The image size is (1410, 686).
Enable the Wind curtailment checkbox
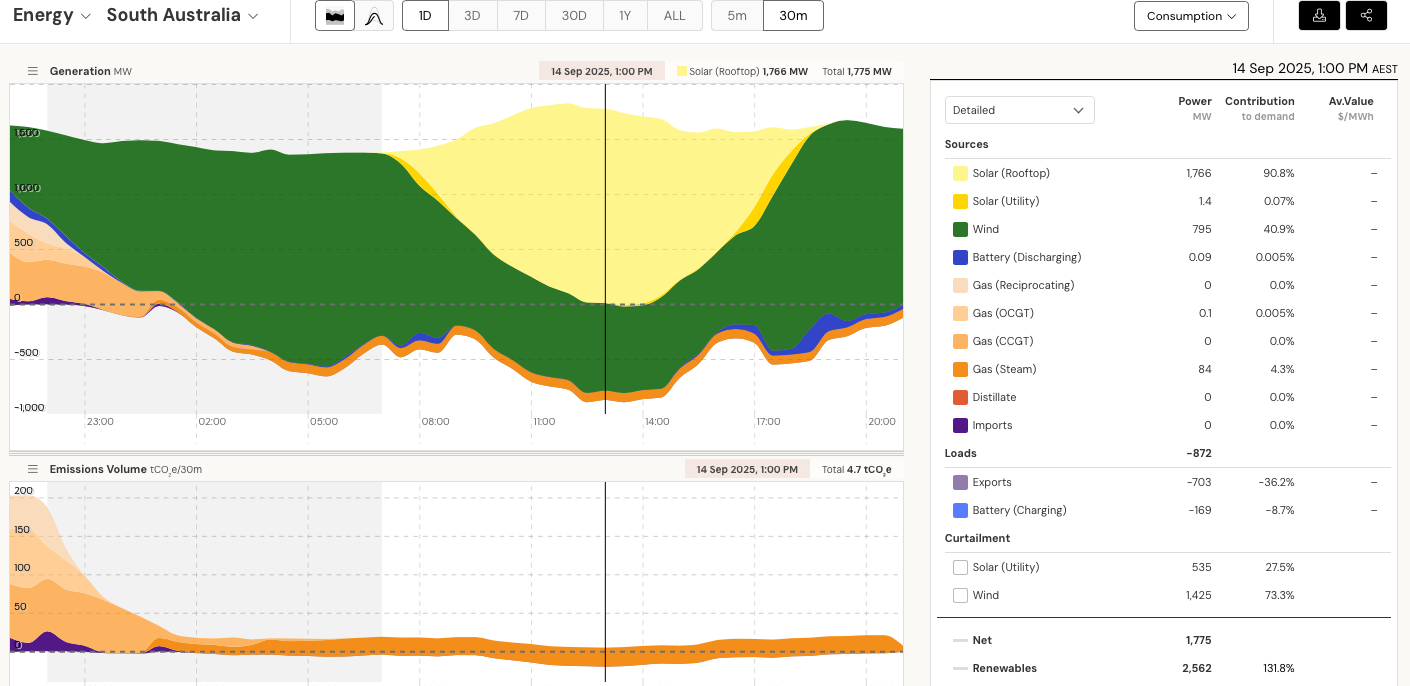point(960,595)
